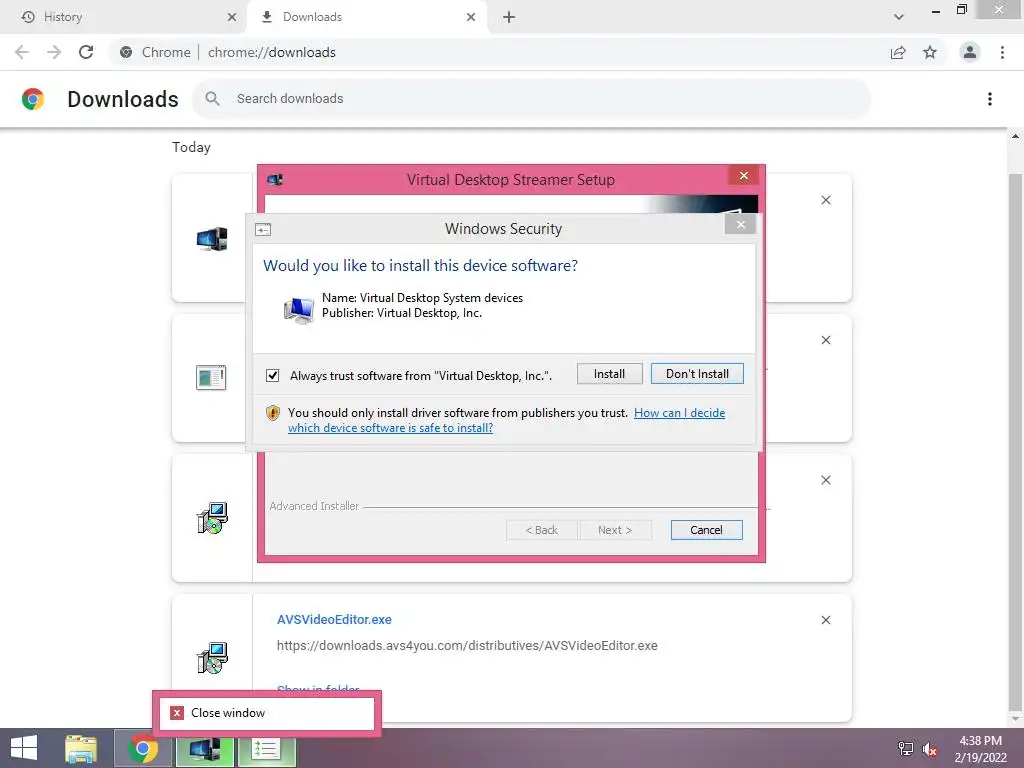Click the AVSVideoEditor download URL text
This screenshot has width=1024, height=768.
467,645
